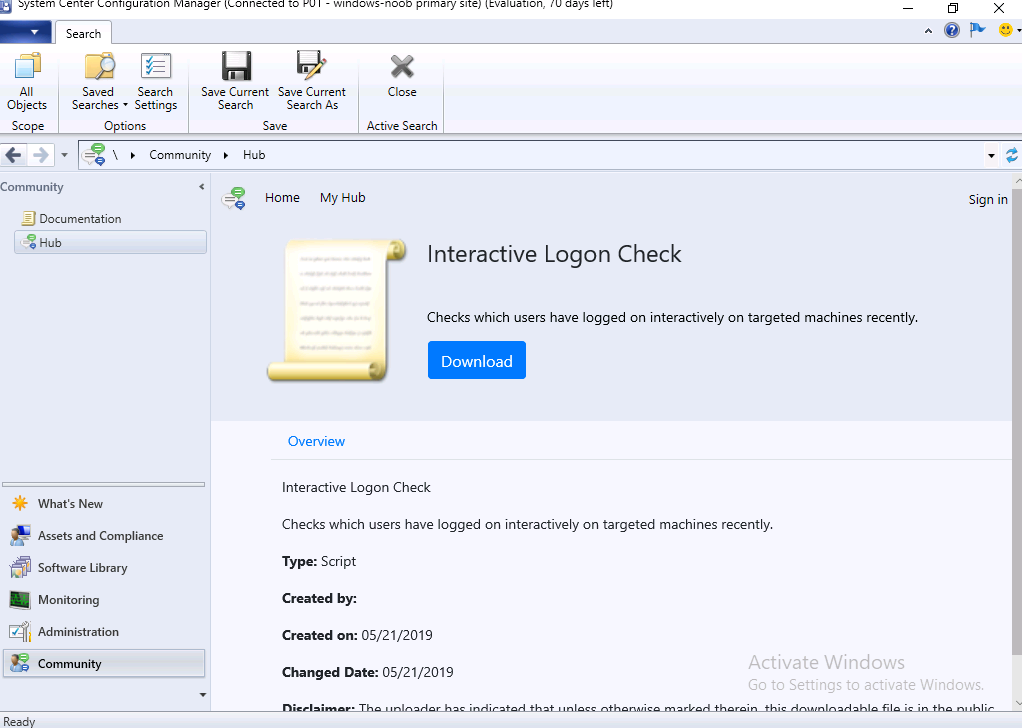Open Software Library workspace

pos(104,568)
